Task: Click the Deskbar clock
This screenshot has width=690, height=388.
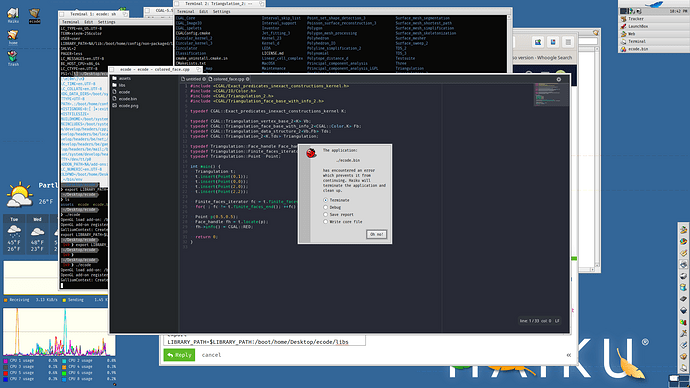Action: (x=678, y=11)
